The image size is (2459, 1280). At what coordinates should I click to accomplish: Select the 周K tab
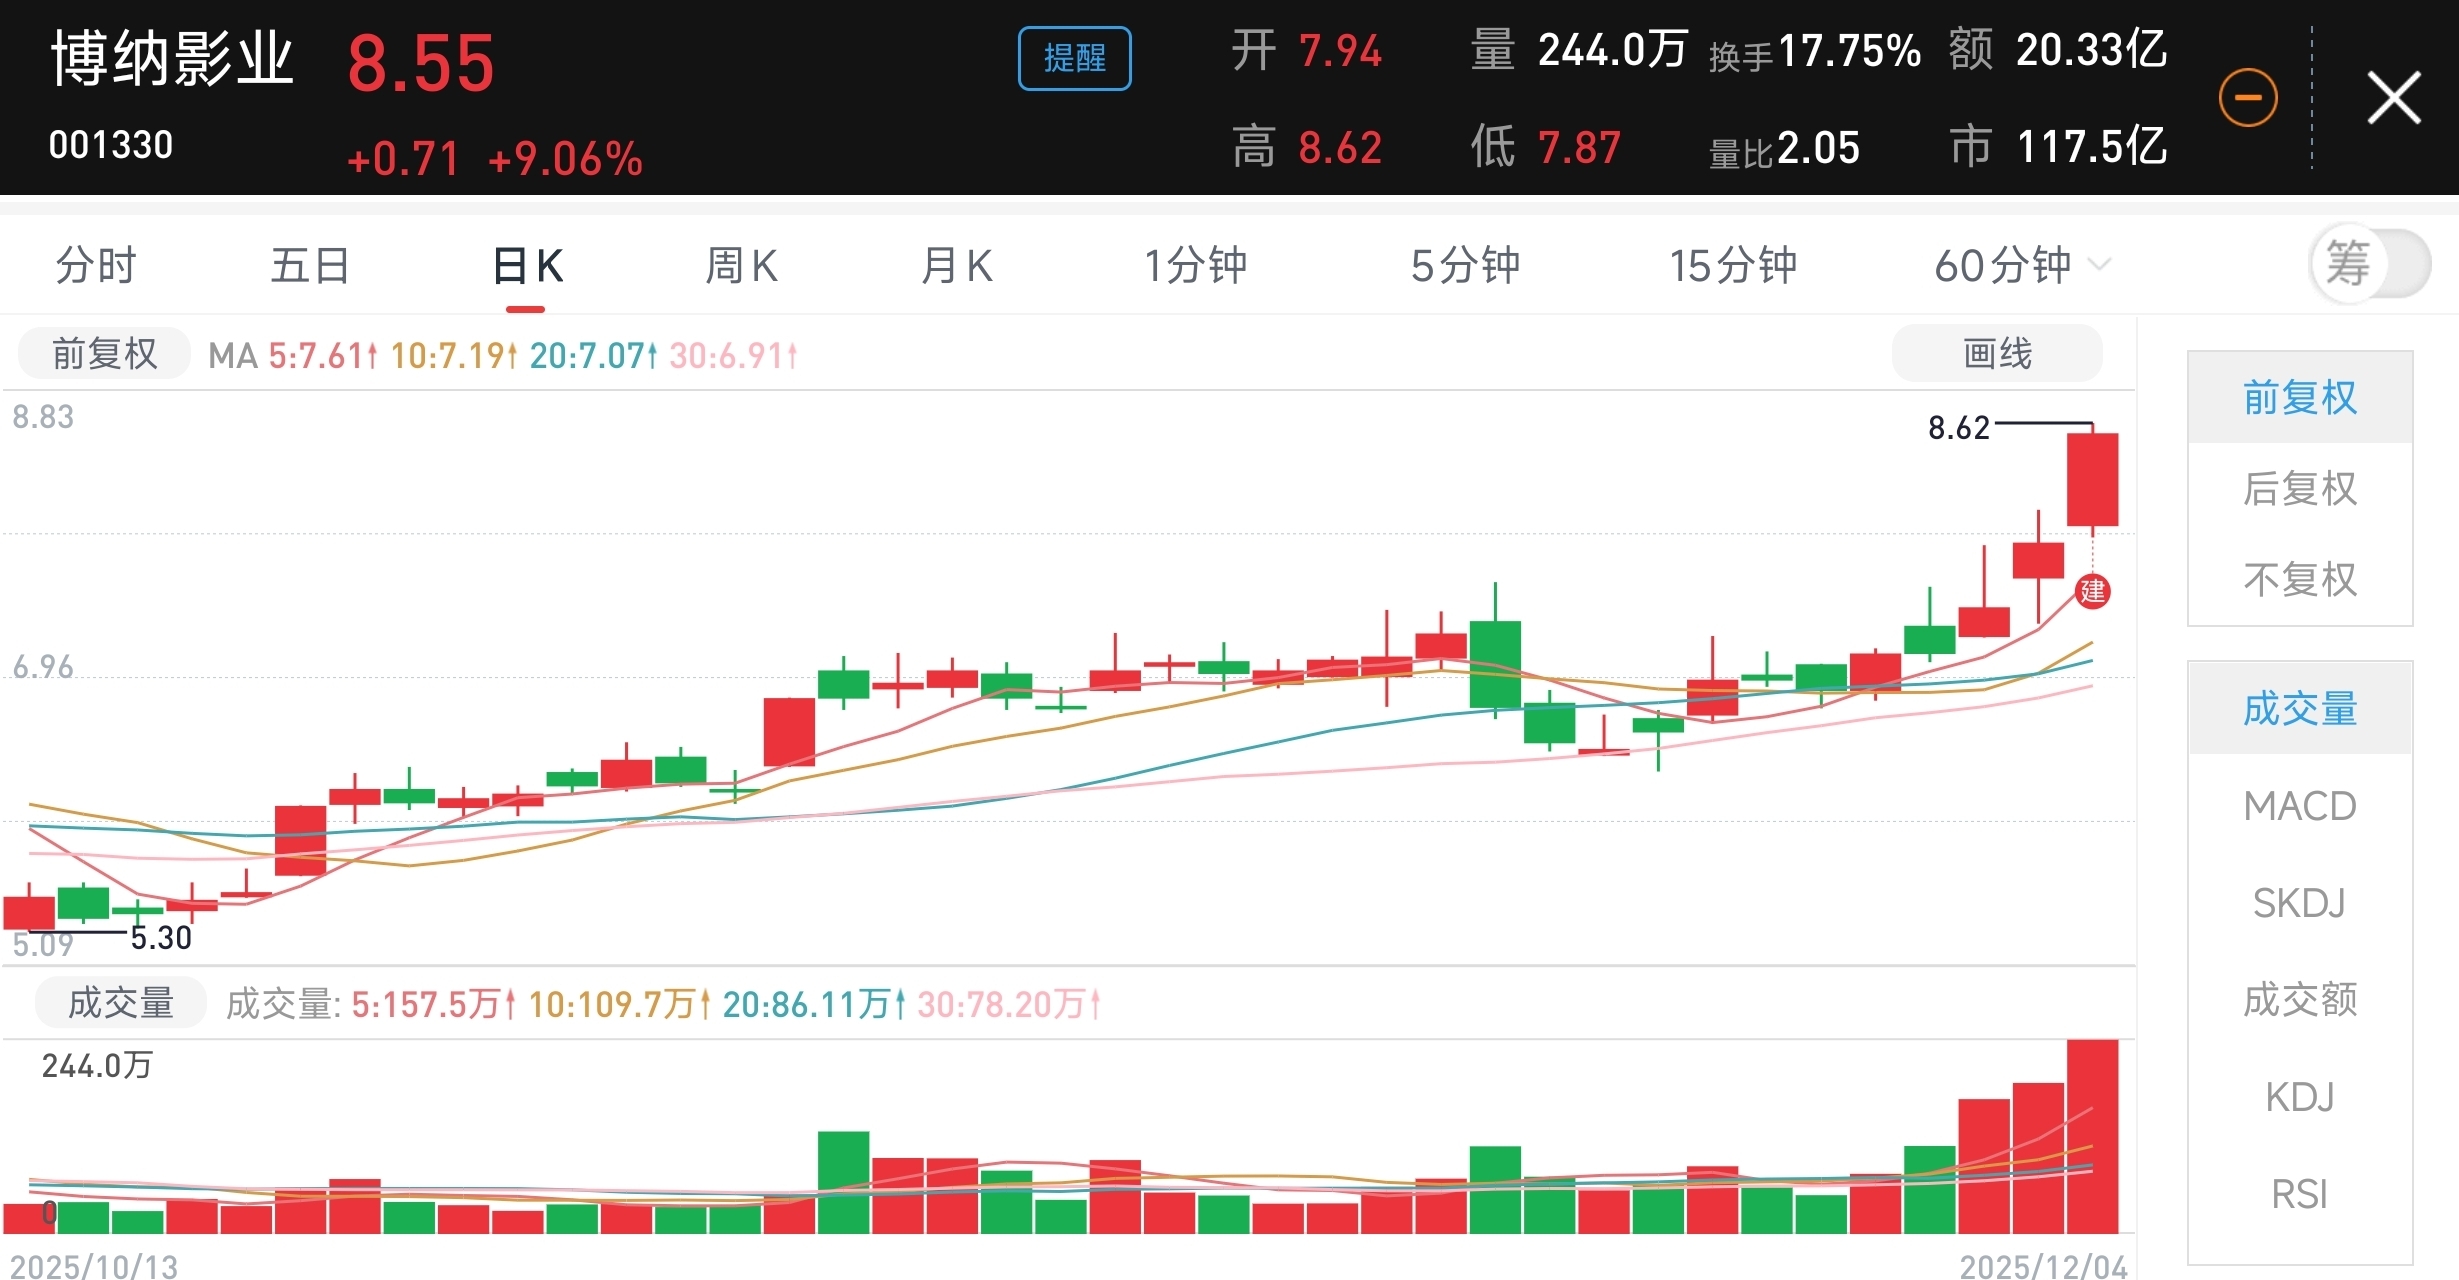coord(741,266)
